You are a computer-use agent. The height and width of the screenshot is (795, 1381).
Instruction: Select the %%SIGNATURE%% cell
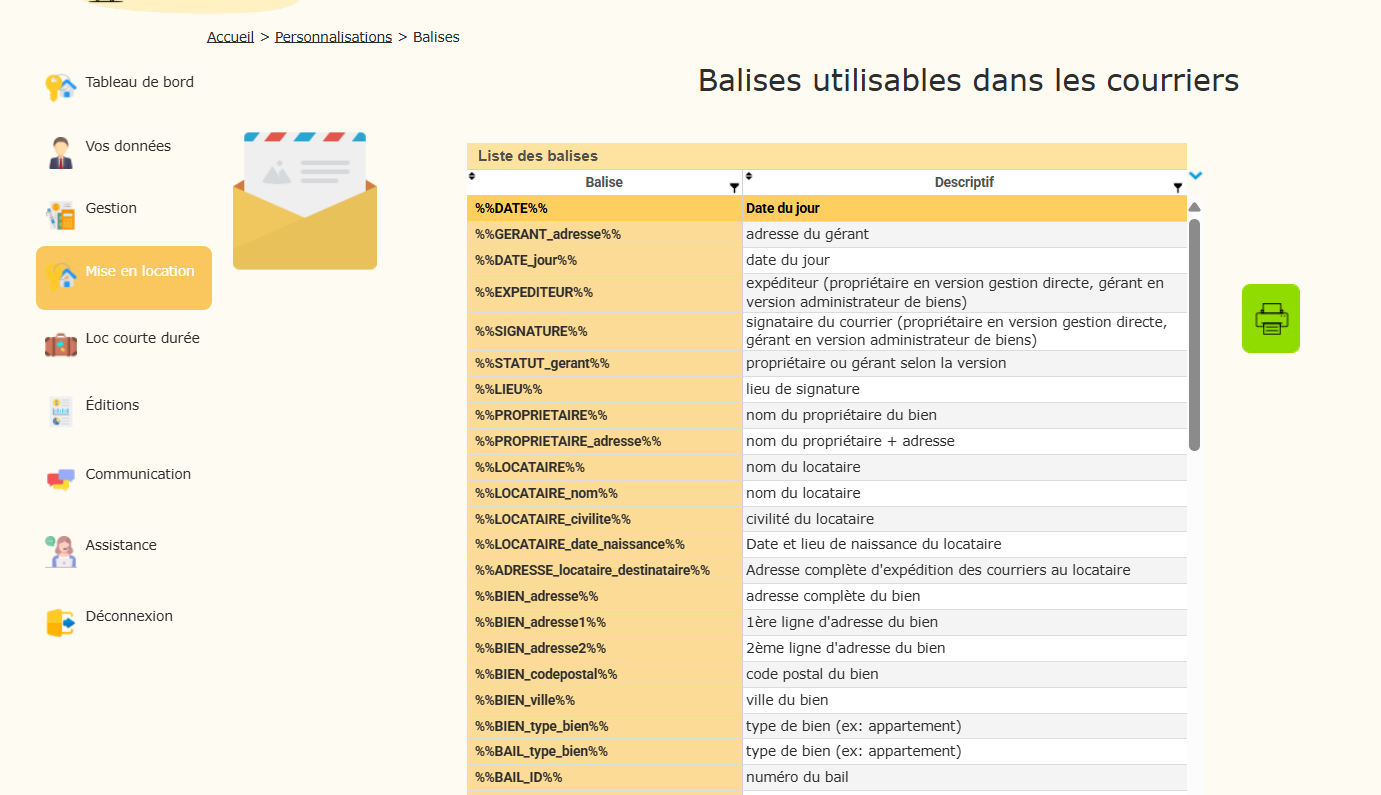click(604, 331)
